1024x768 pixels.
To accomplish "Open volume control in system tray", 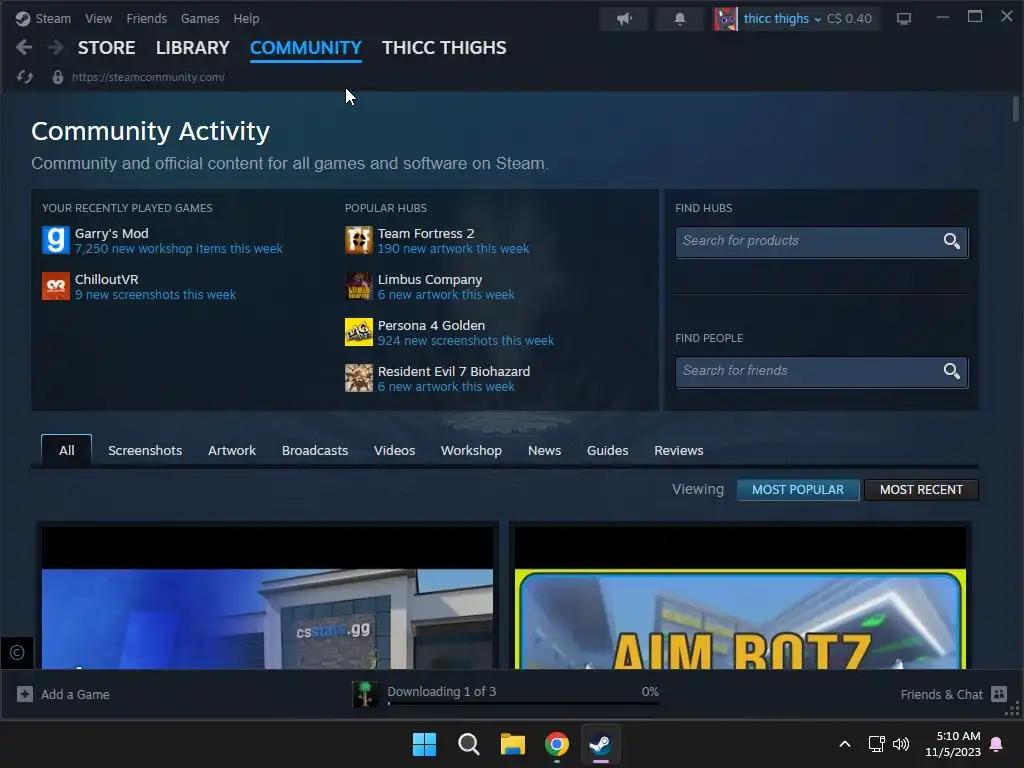I will tap(901, 744).
